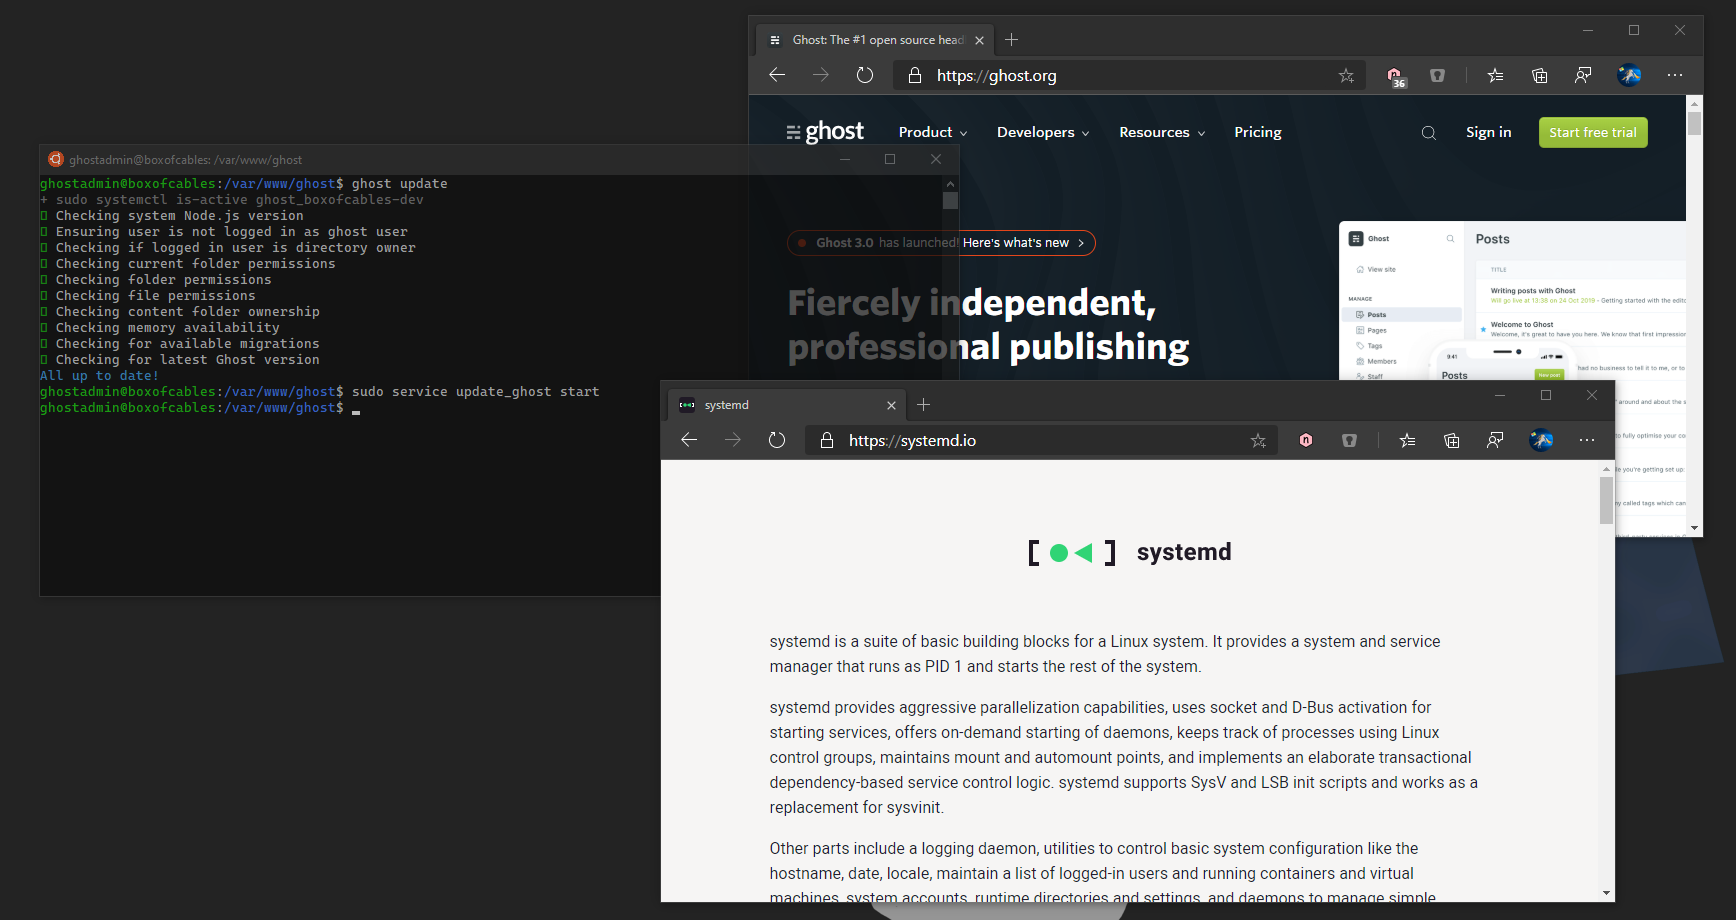Open the Here's what's new link

click(x=1023, y=243)
